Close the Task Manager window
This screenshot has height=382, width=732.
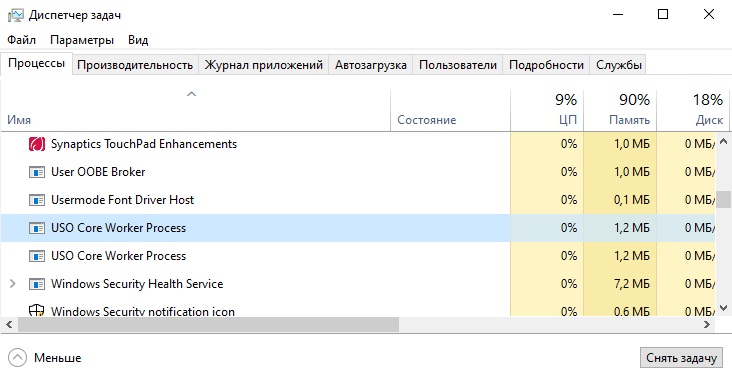(709, 14)
